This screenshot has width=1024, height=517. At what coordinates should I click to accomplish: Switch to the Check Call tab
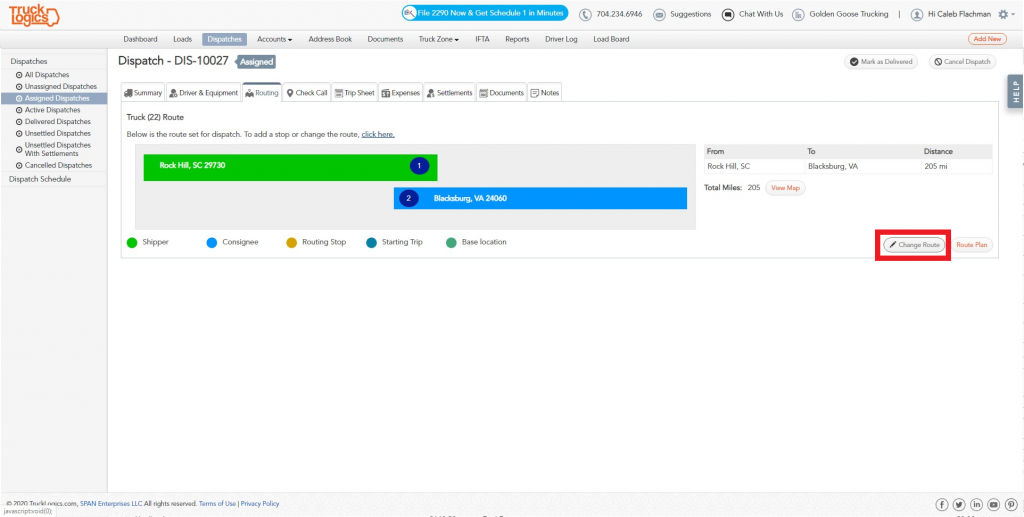click(x=307, y=93)
